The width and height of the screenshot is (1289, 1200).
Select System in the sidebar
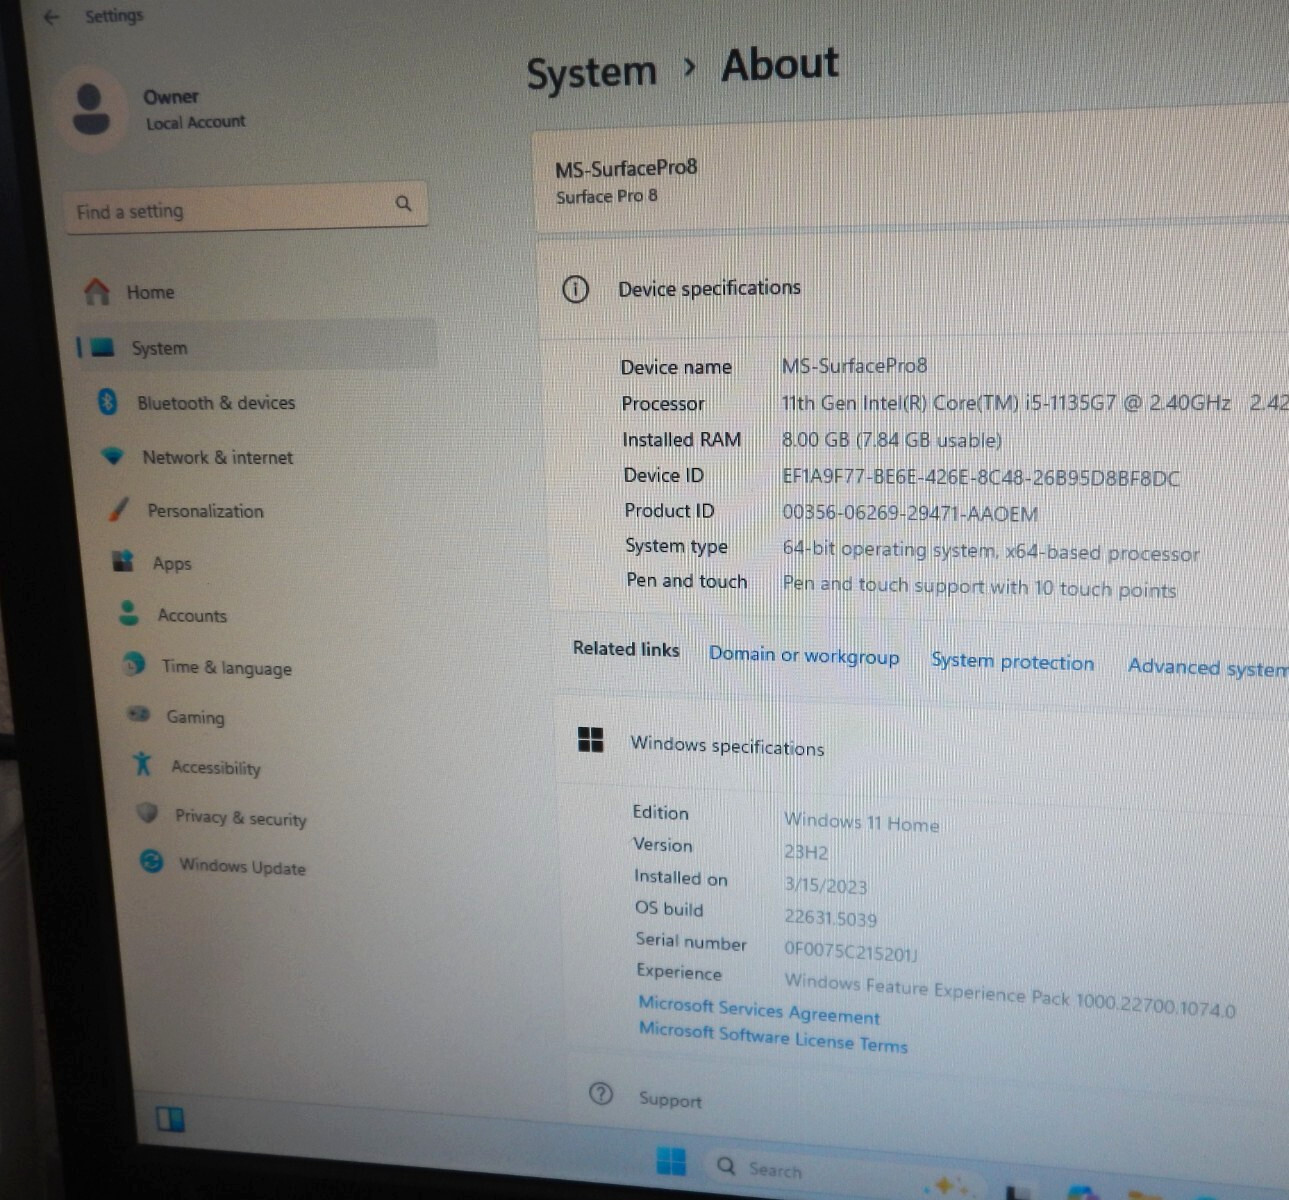[x=256, y=347]
